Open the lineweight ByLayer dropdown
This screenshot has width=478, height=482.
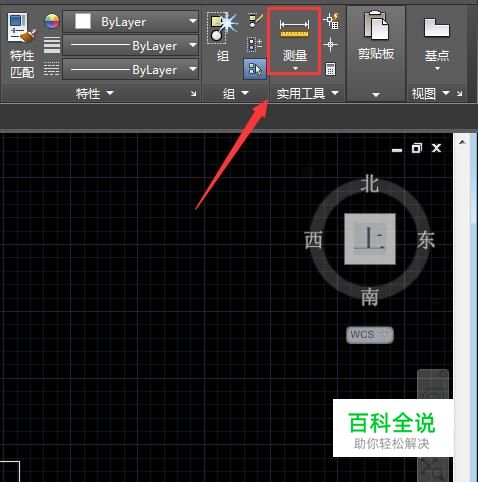[130, 45]
